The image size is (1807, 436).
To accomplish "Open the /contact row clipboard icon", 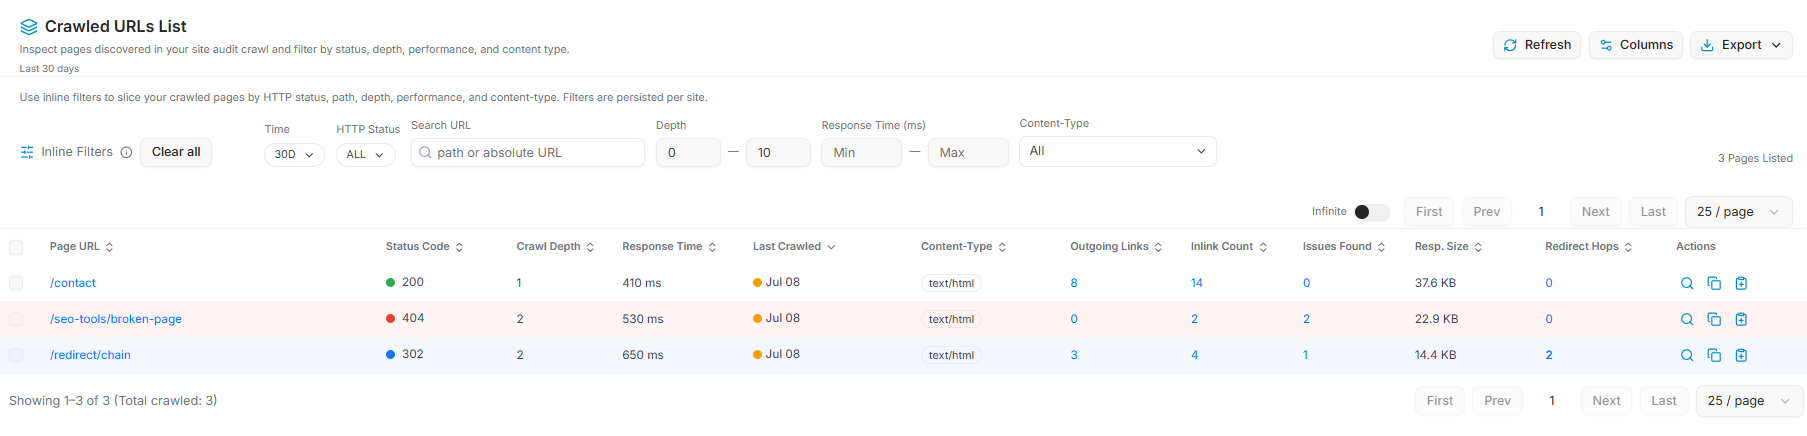I will (1741, 283).
